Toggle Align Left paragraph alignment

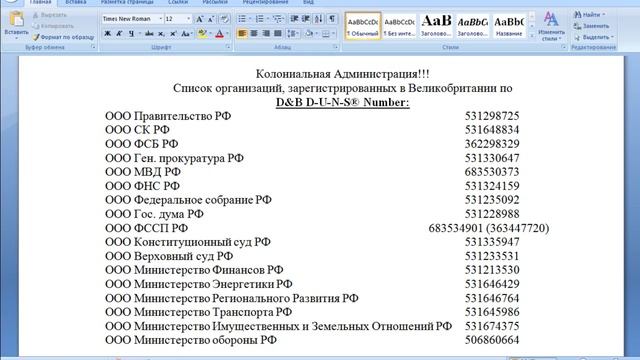[242, 33]
